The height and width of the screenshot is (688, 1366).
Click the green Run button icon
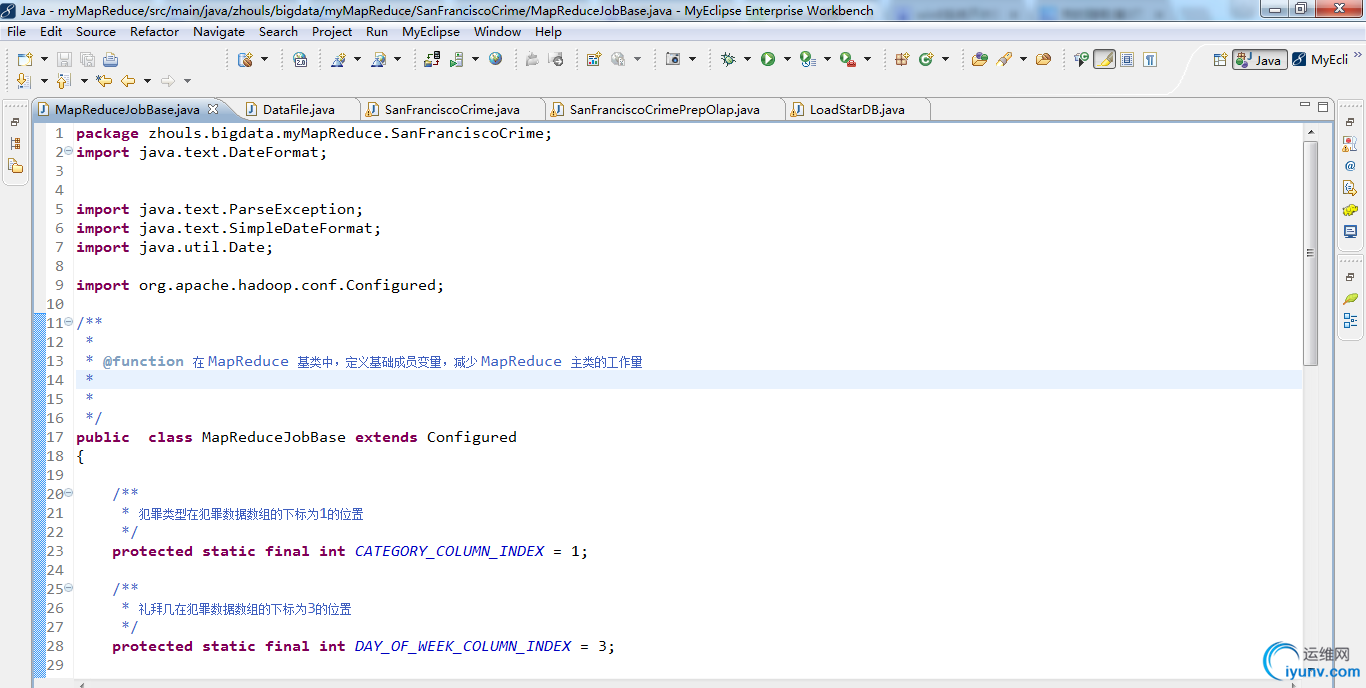coord(768,60)
